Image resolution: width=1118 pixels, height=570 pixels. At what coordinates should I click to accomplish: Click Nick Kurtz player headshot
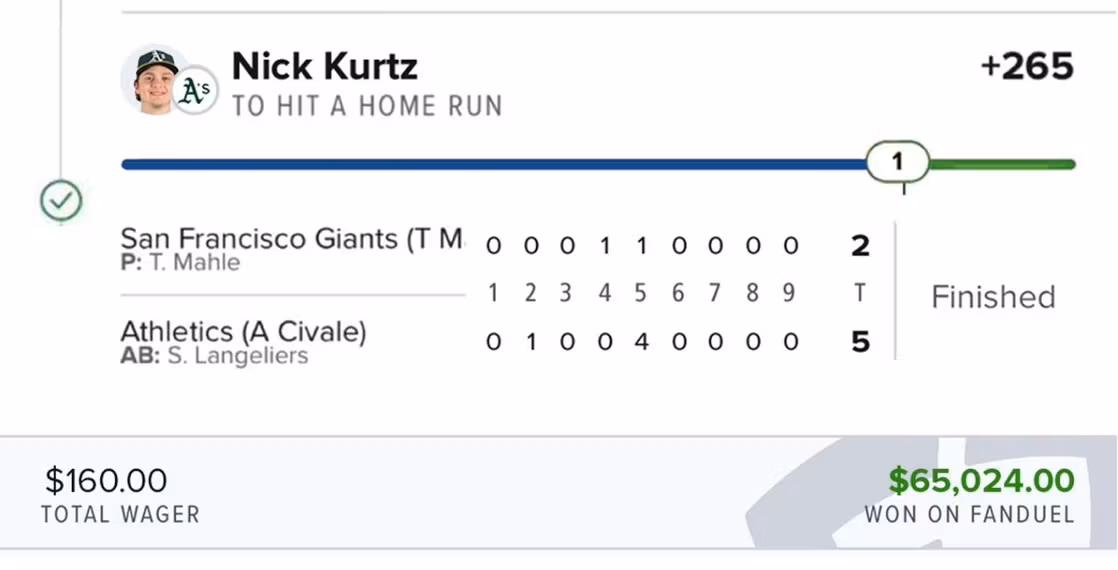155,81
